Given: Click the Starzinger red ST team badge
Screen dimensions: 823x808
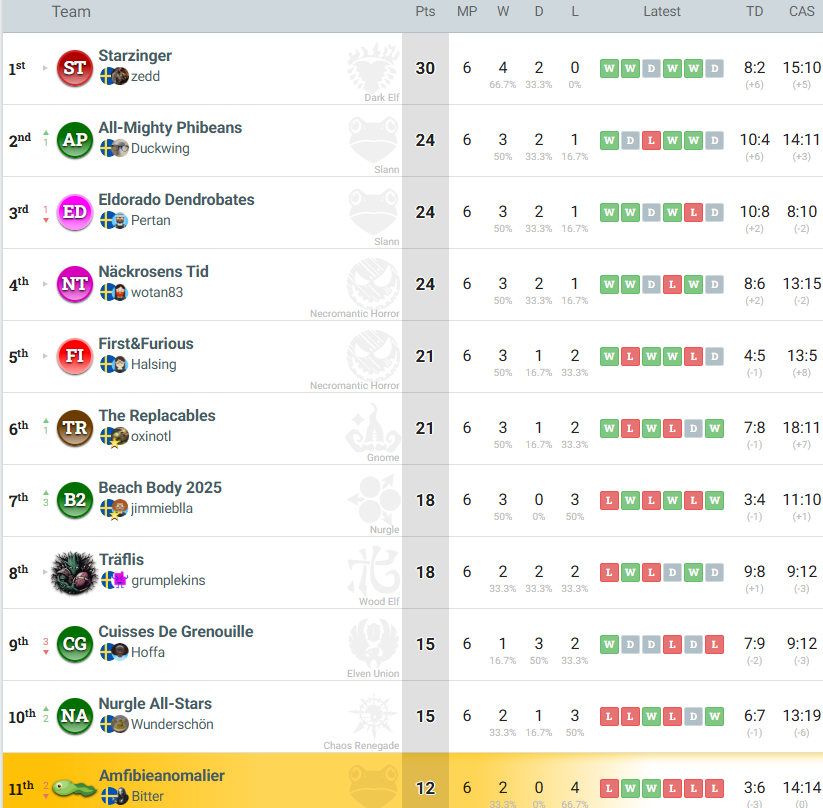Looking at the screenshot, I should click(x=74, y=68).
